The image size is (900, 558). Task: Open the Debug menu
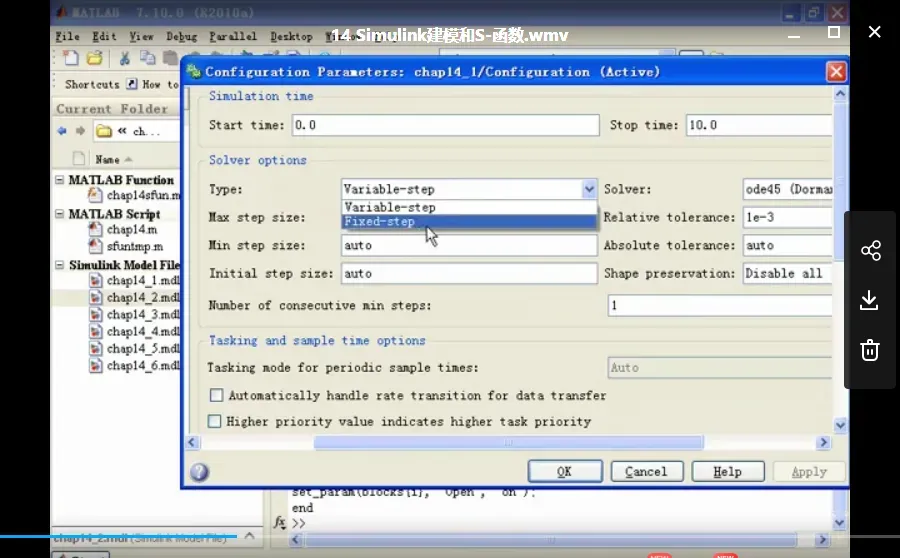click(181, 36)
